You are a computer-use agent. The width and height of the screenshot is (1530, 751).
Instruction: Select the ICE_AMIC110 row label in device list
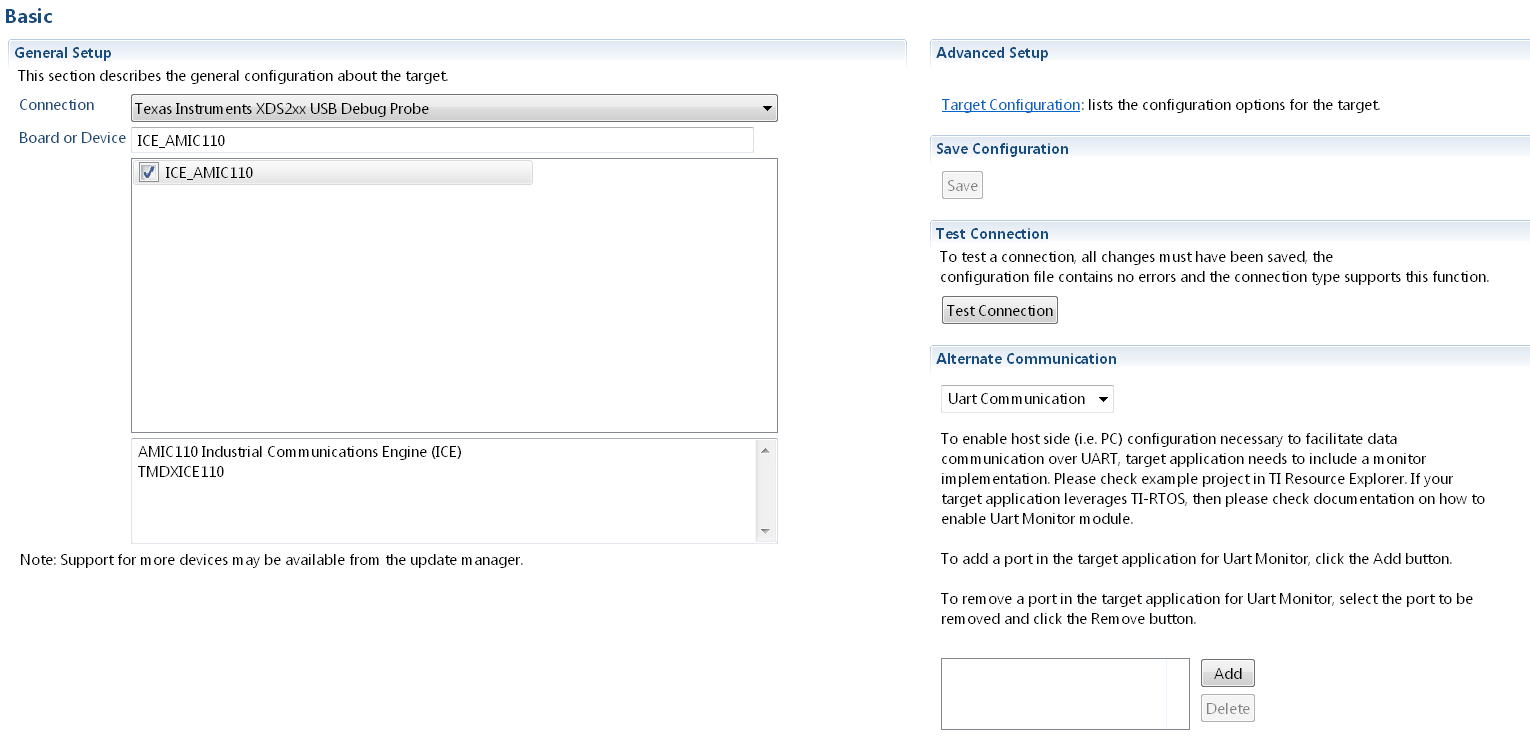(x=209, y=173)
